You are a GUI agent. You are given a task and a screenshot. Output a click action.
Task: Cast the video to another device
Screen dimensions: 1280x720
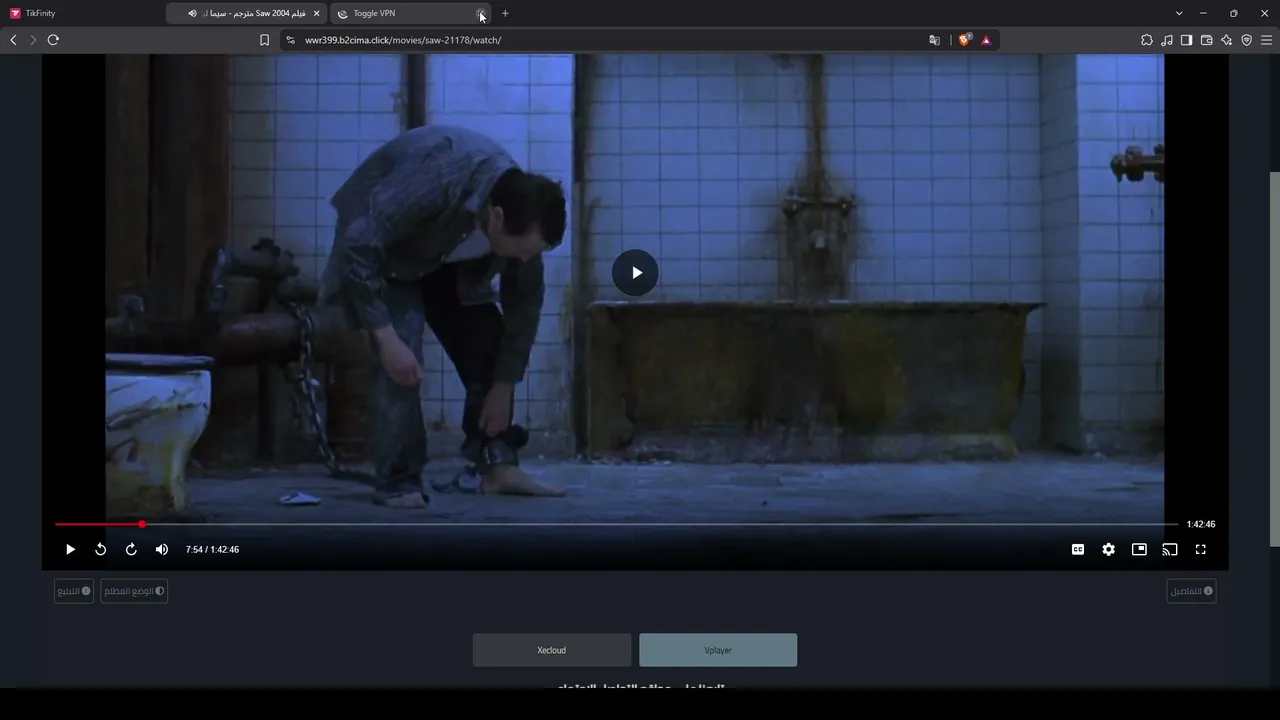1169,549
